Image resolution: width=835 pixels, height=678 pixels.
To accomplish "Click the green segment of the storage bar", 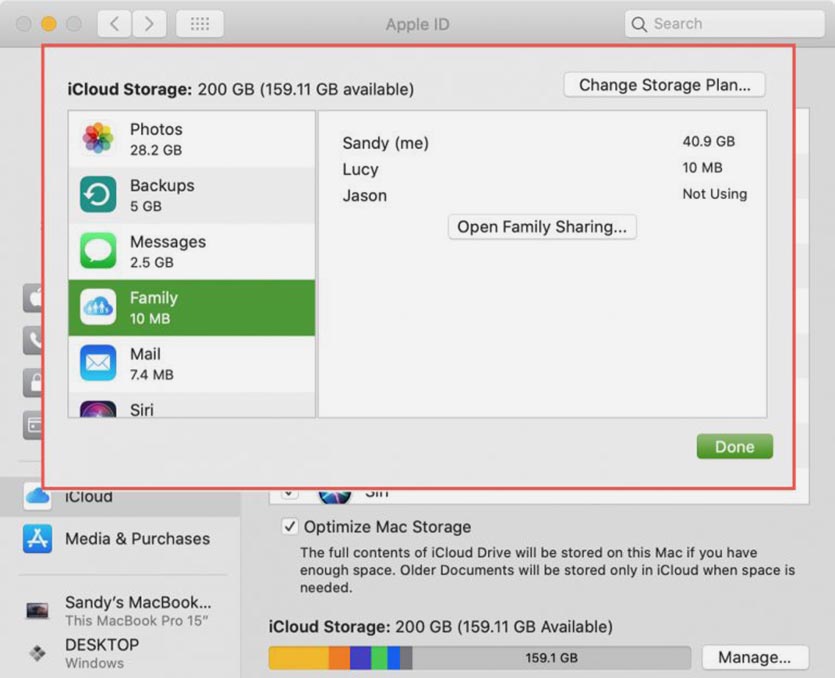I will click(x=379, y=658).
